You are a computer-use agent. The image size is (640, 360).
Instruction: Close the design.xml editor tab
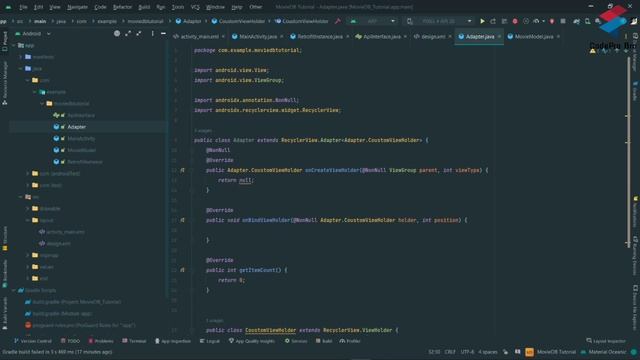point(450,36)
